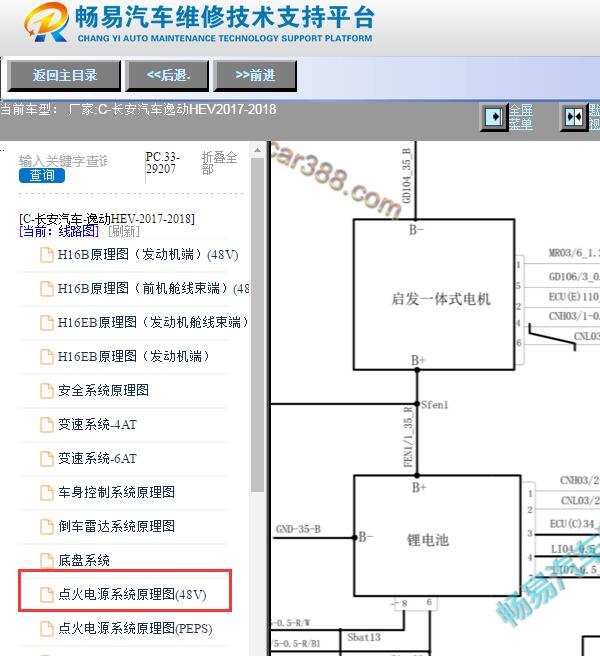Click document icon beside 底盘系统
The height and width of the screenshot is (656, 600).
point(47,560)
